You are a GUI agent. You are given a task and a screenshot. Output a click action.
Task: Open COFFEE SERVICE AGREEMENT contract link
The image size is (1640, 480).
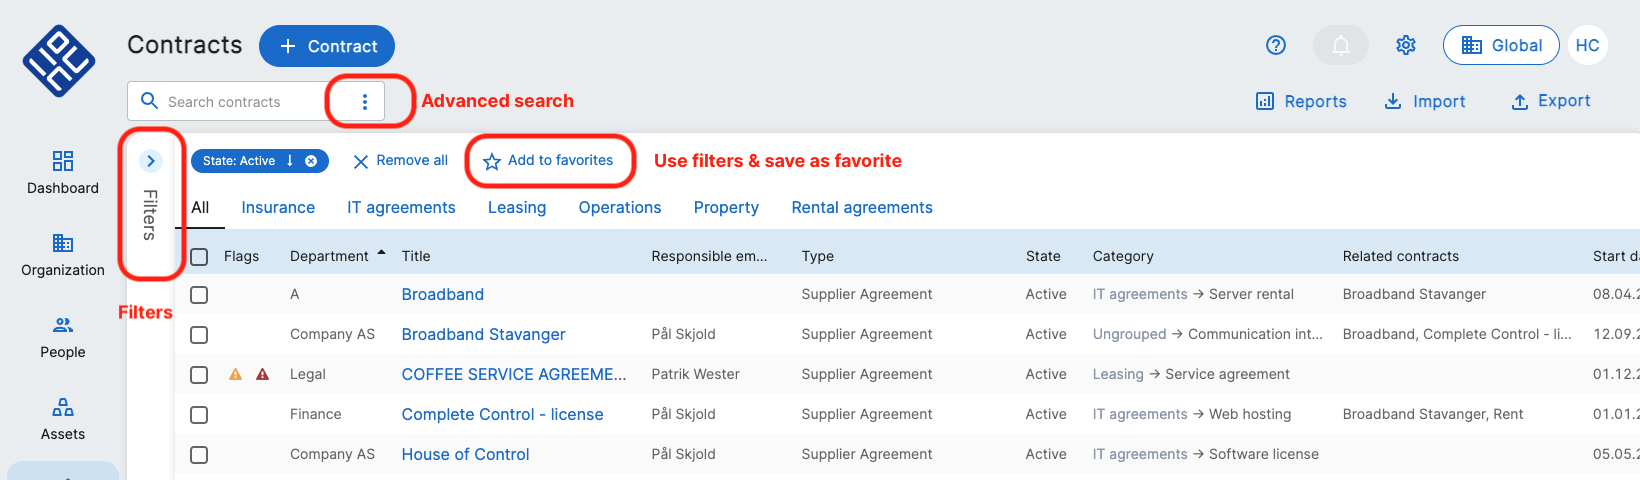[x=514, y=374]
